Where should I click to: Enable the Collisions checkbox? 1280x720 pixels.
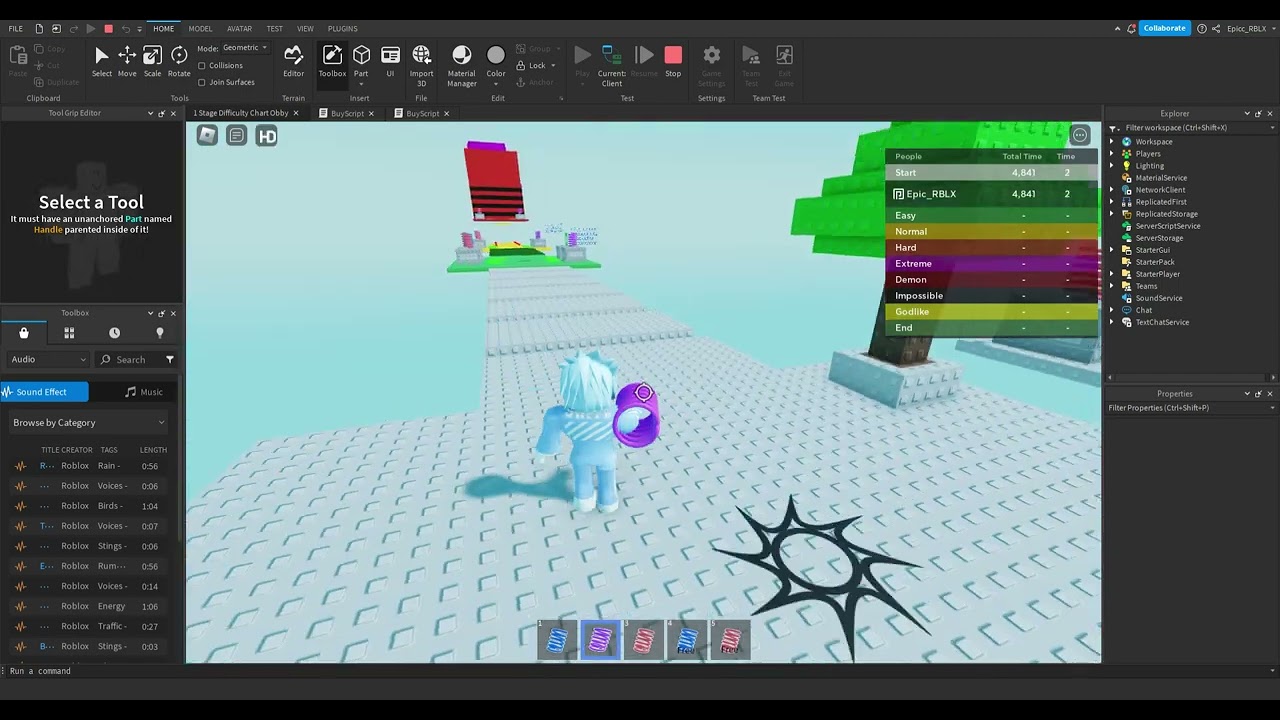[x=202, y=66]
